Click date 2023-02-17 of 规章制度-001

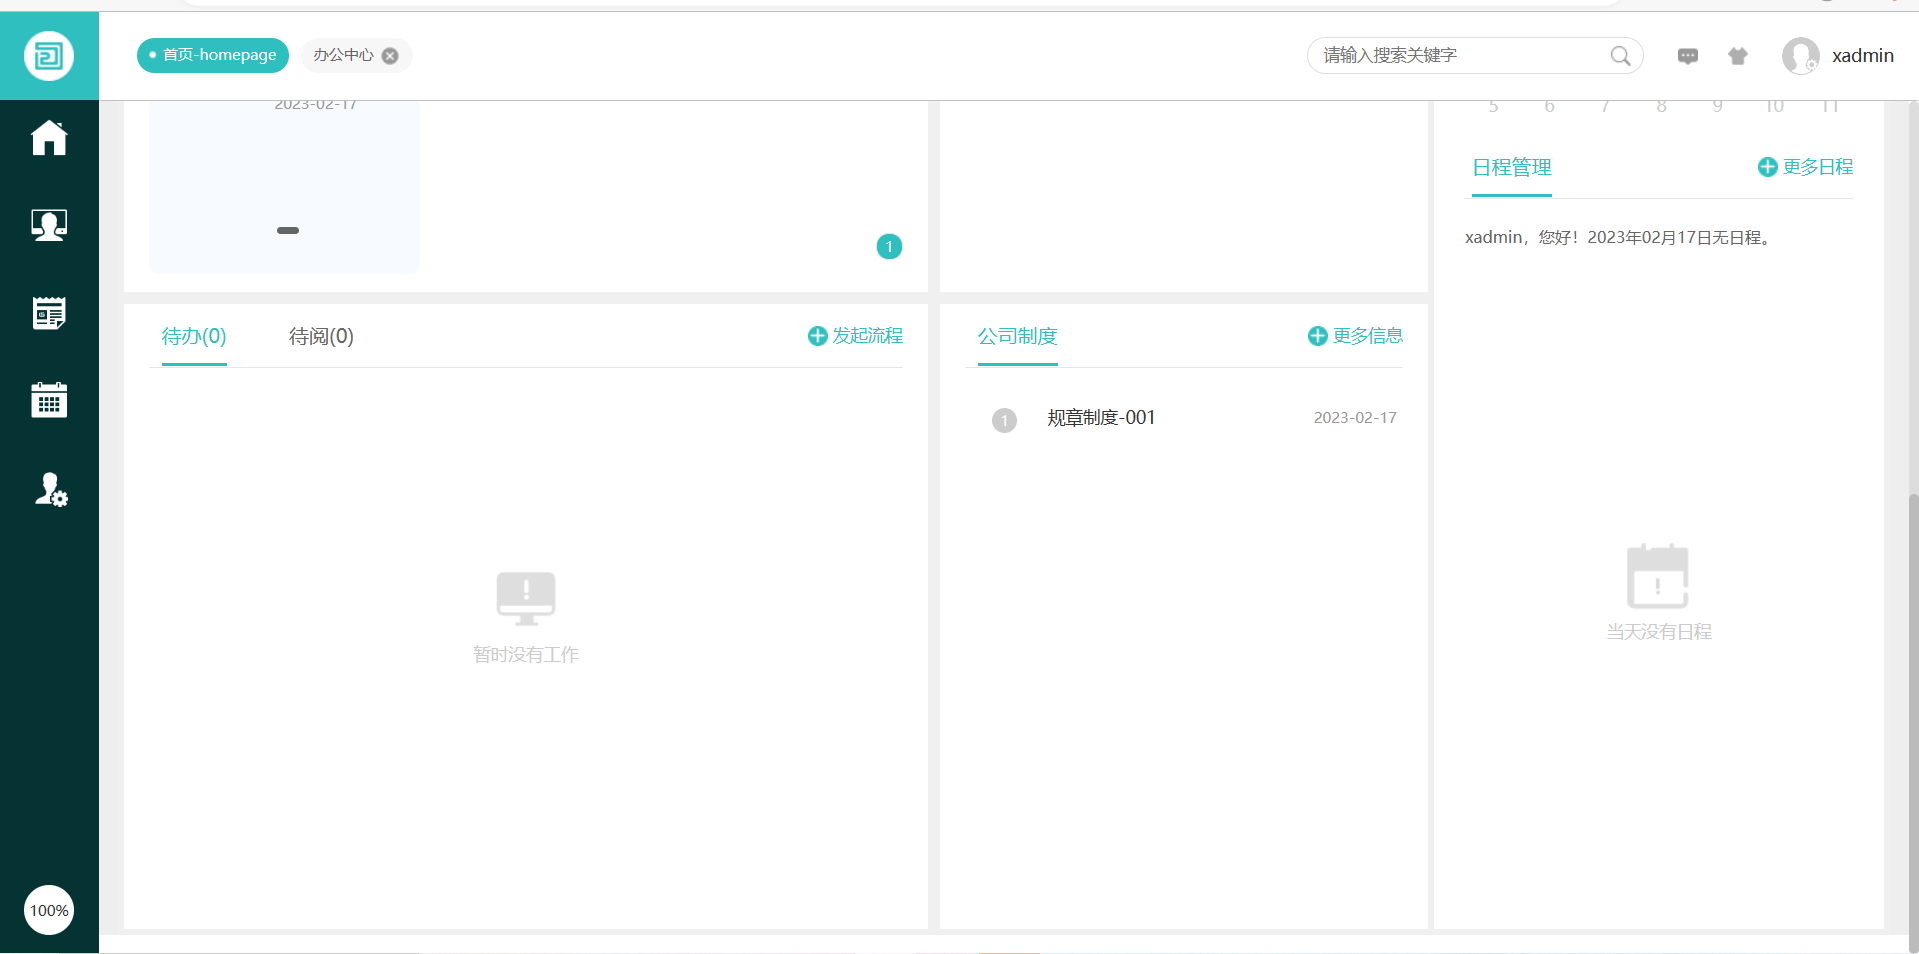click(1355, 418)
